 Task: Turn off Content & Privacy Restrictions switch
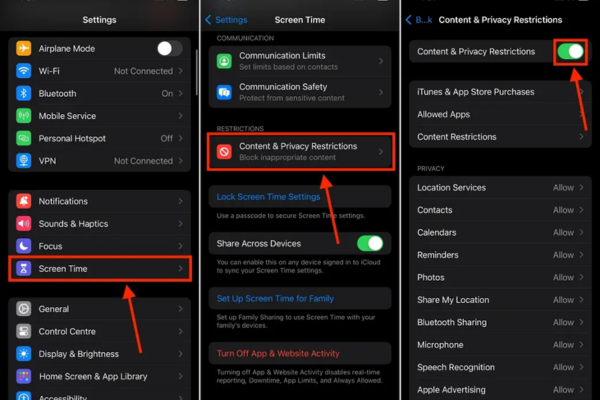(570, 51)
